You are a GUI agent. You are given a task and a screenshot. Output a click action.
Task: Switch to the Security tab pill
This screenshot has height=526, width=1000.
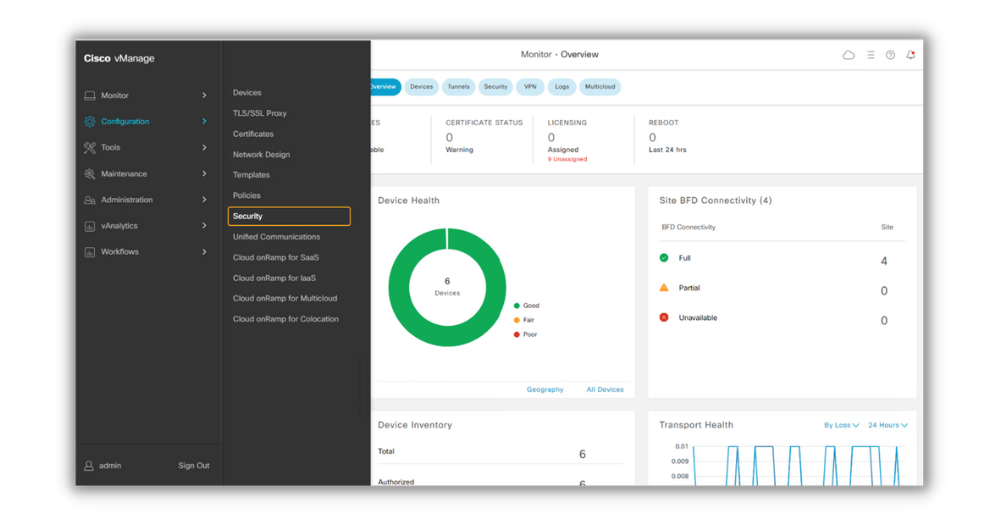(496, 87)
